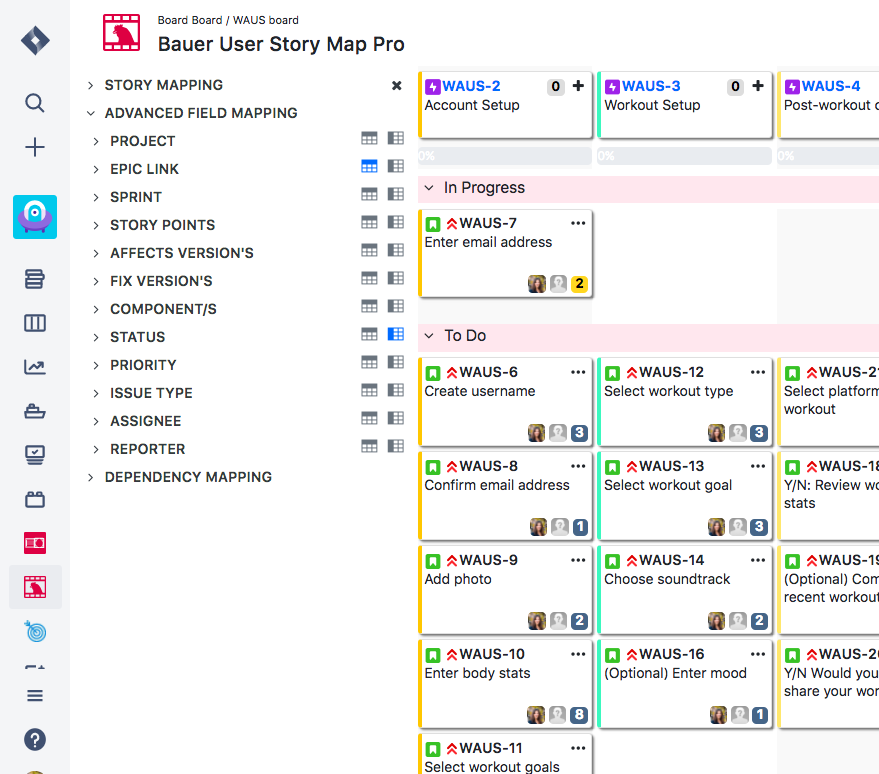Open the WAUS-12 card three-dots menu
This screenshot has height=774, width=879.
[758, 372]
